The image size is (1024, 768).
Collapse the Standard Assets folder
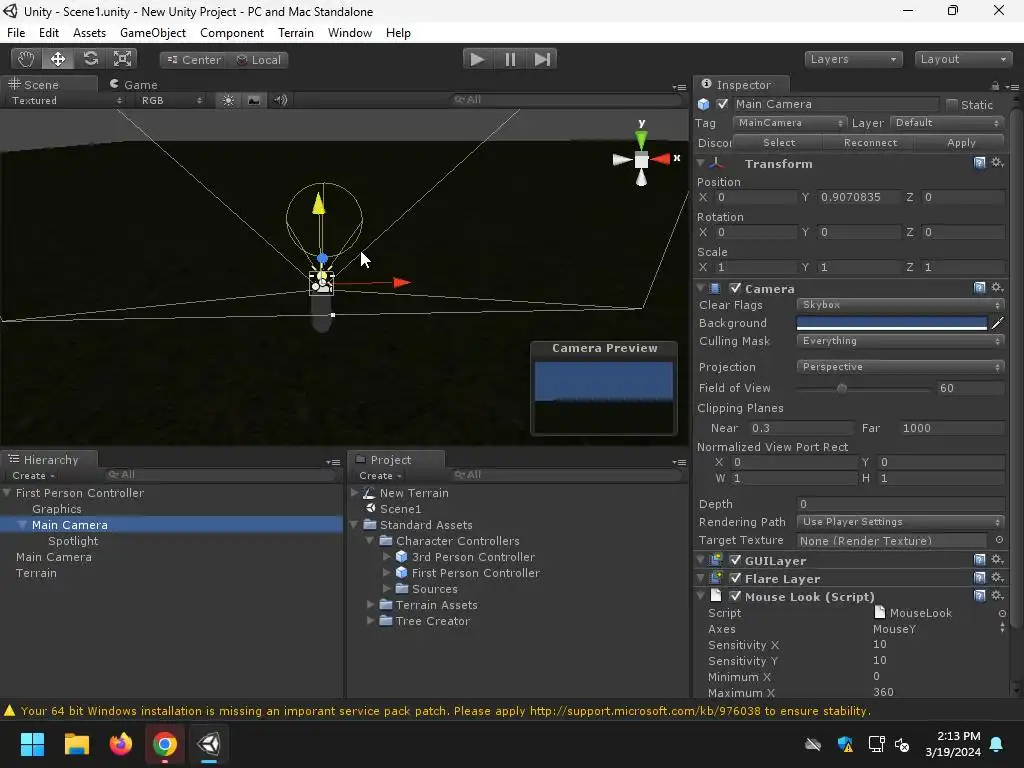point(355,525)
